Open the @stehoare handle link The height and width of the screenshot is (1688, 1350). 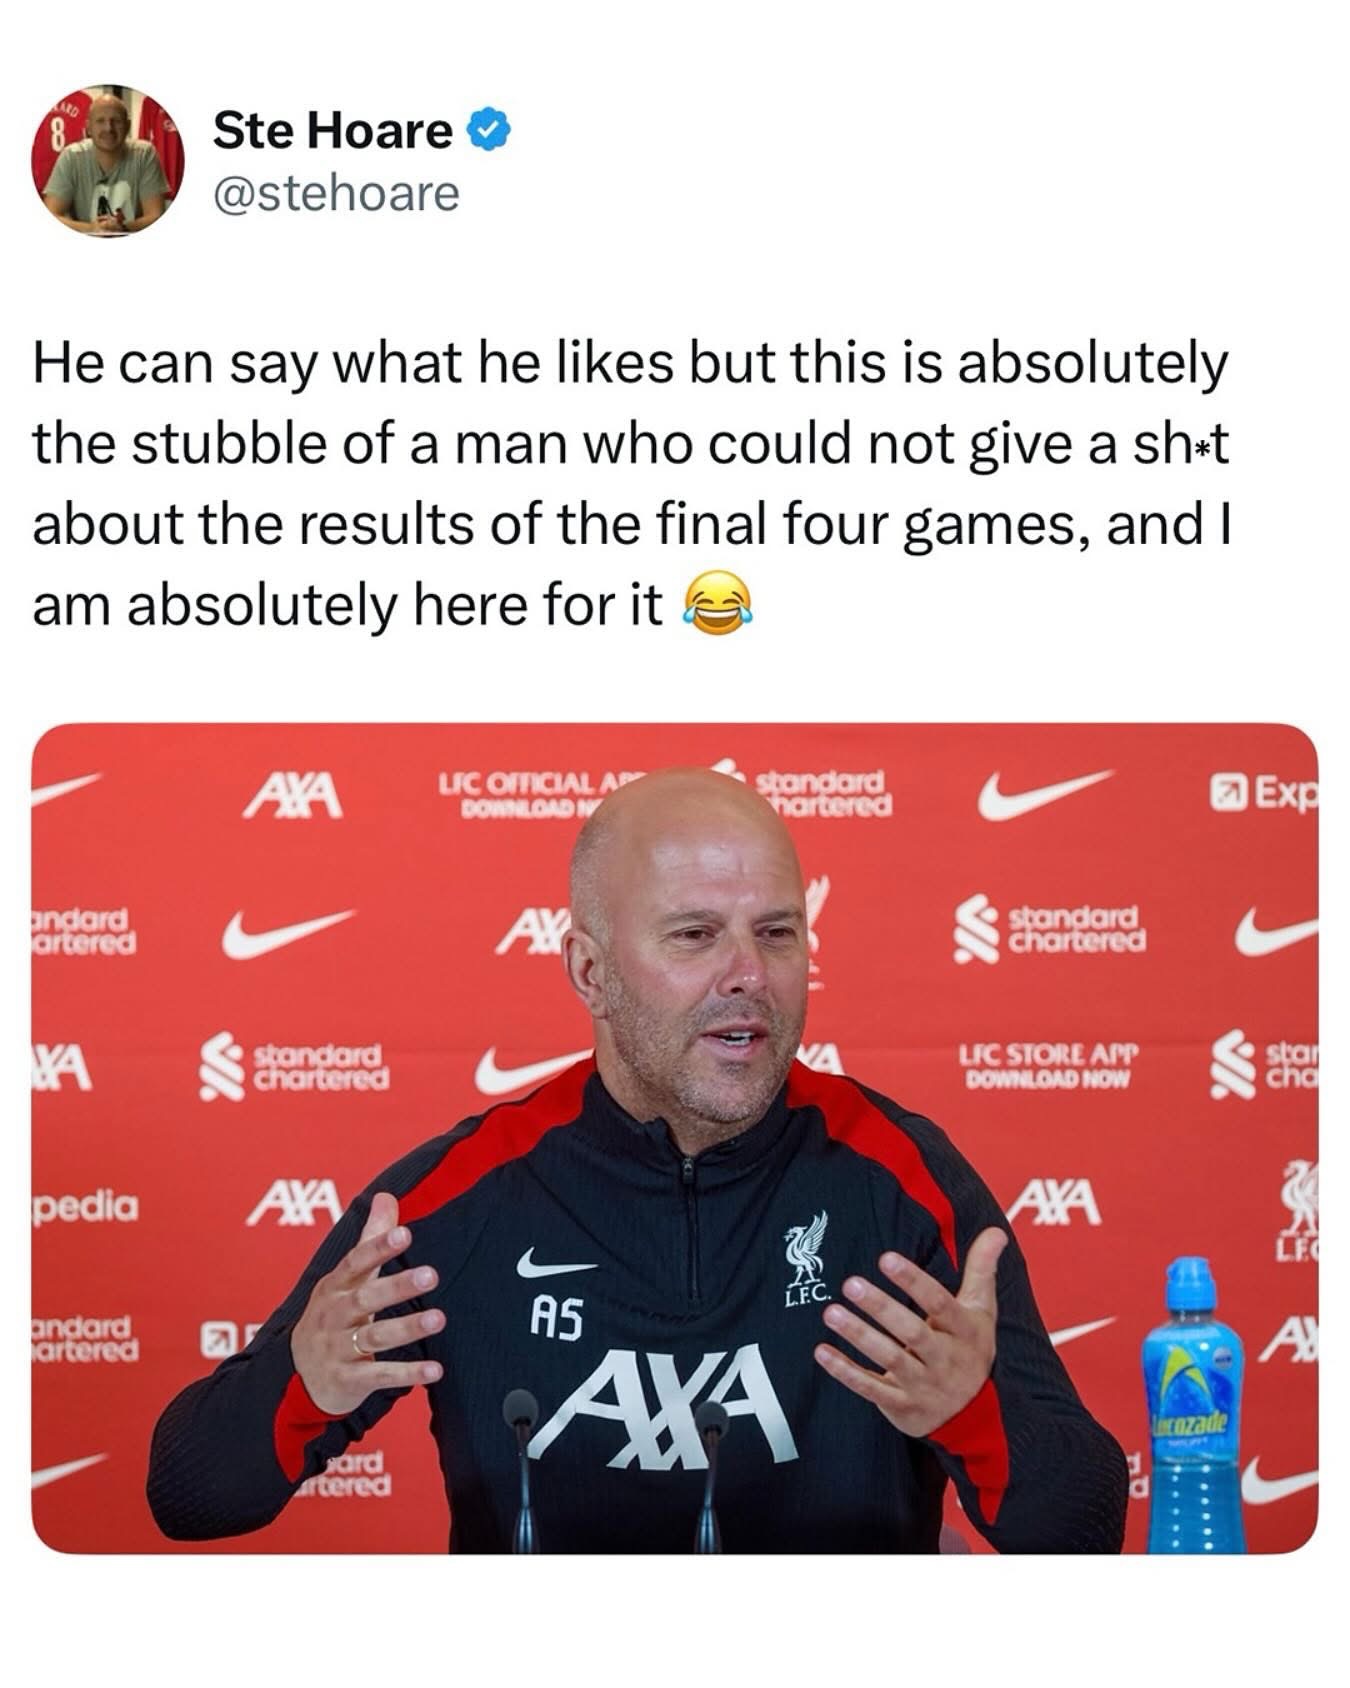[336, 194]
